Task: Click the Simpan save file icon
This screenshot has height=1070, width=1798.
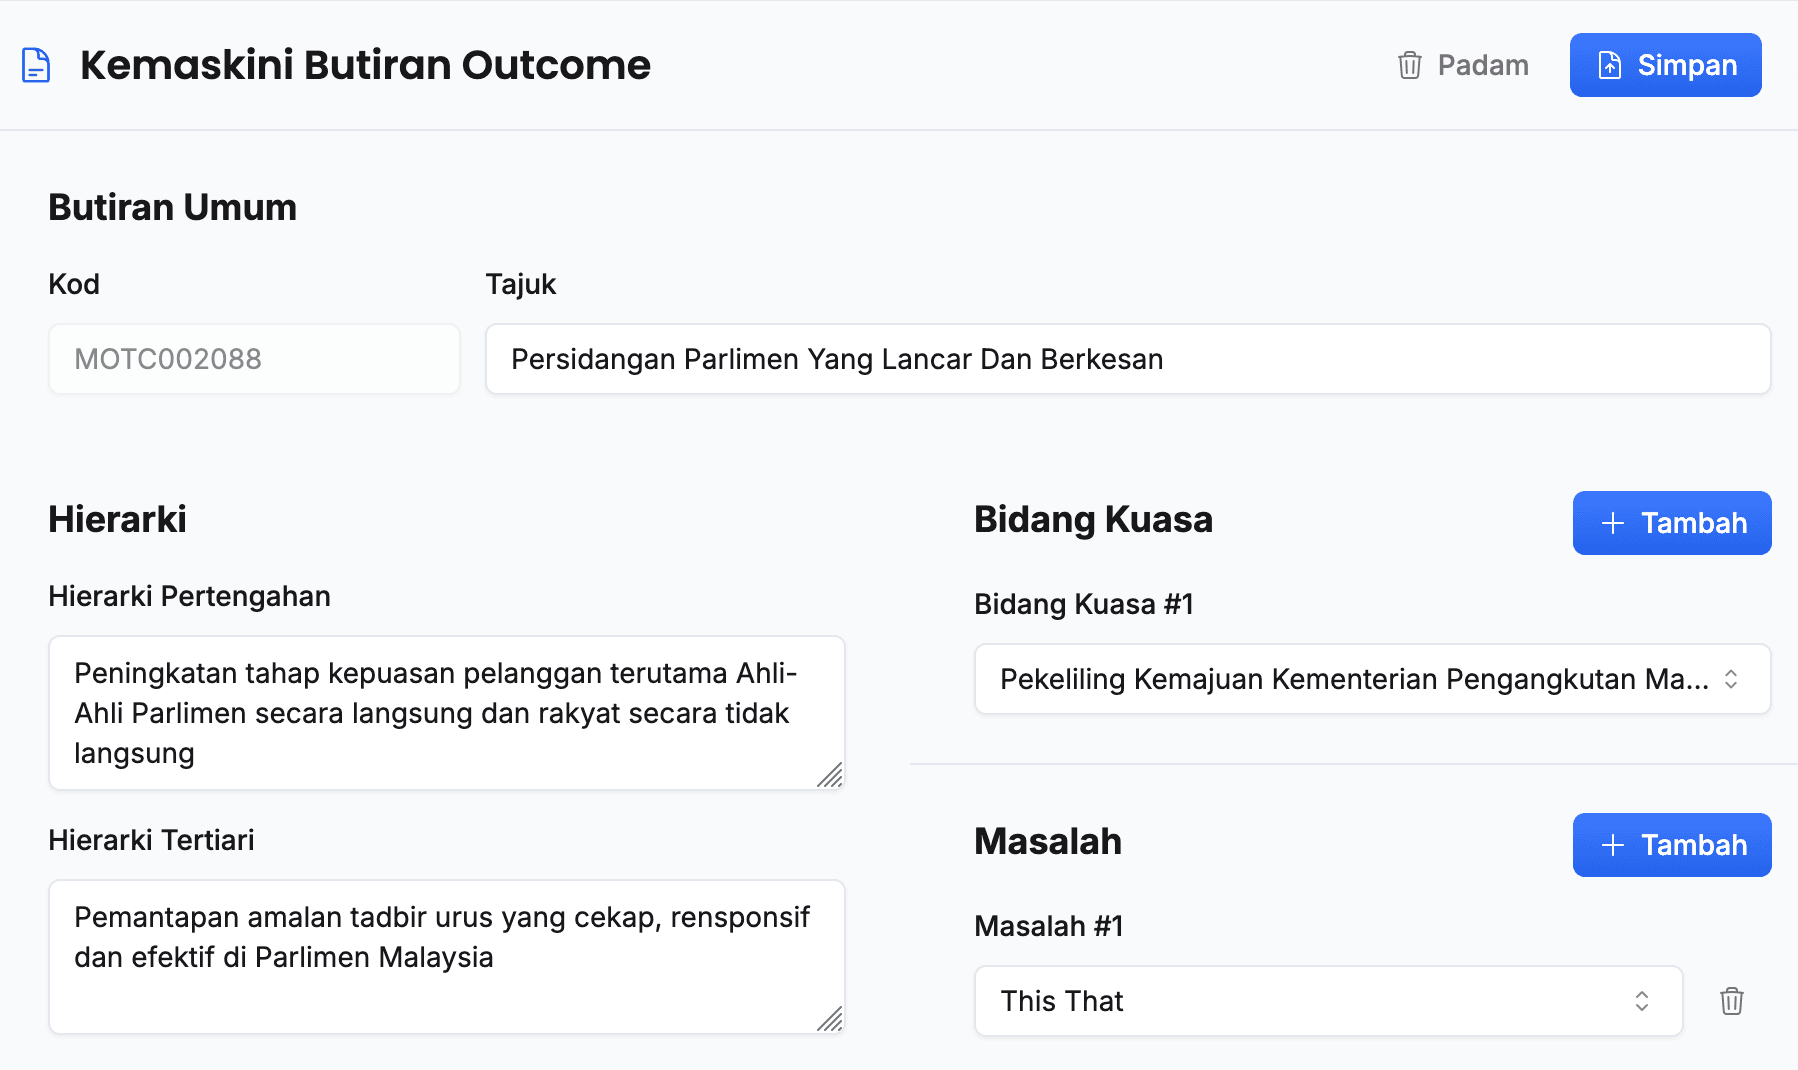Action: point(1609,65)
